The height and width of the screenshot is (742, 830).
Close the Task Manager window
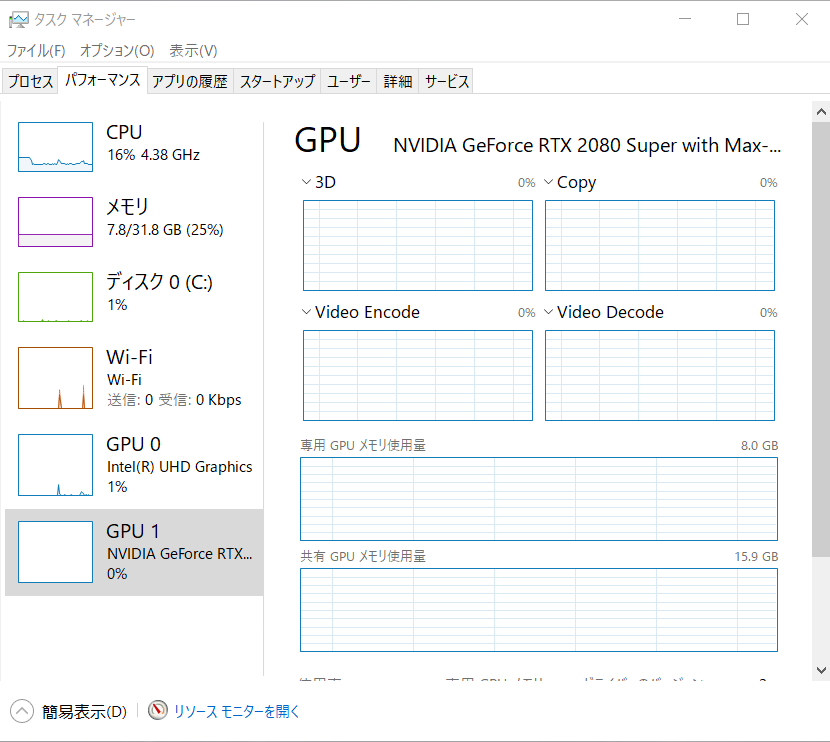(x=801, y=19)
